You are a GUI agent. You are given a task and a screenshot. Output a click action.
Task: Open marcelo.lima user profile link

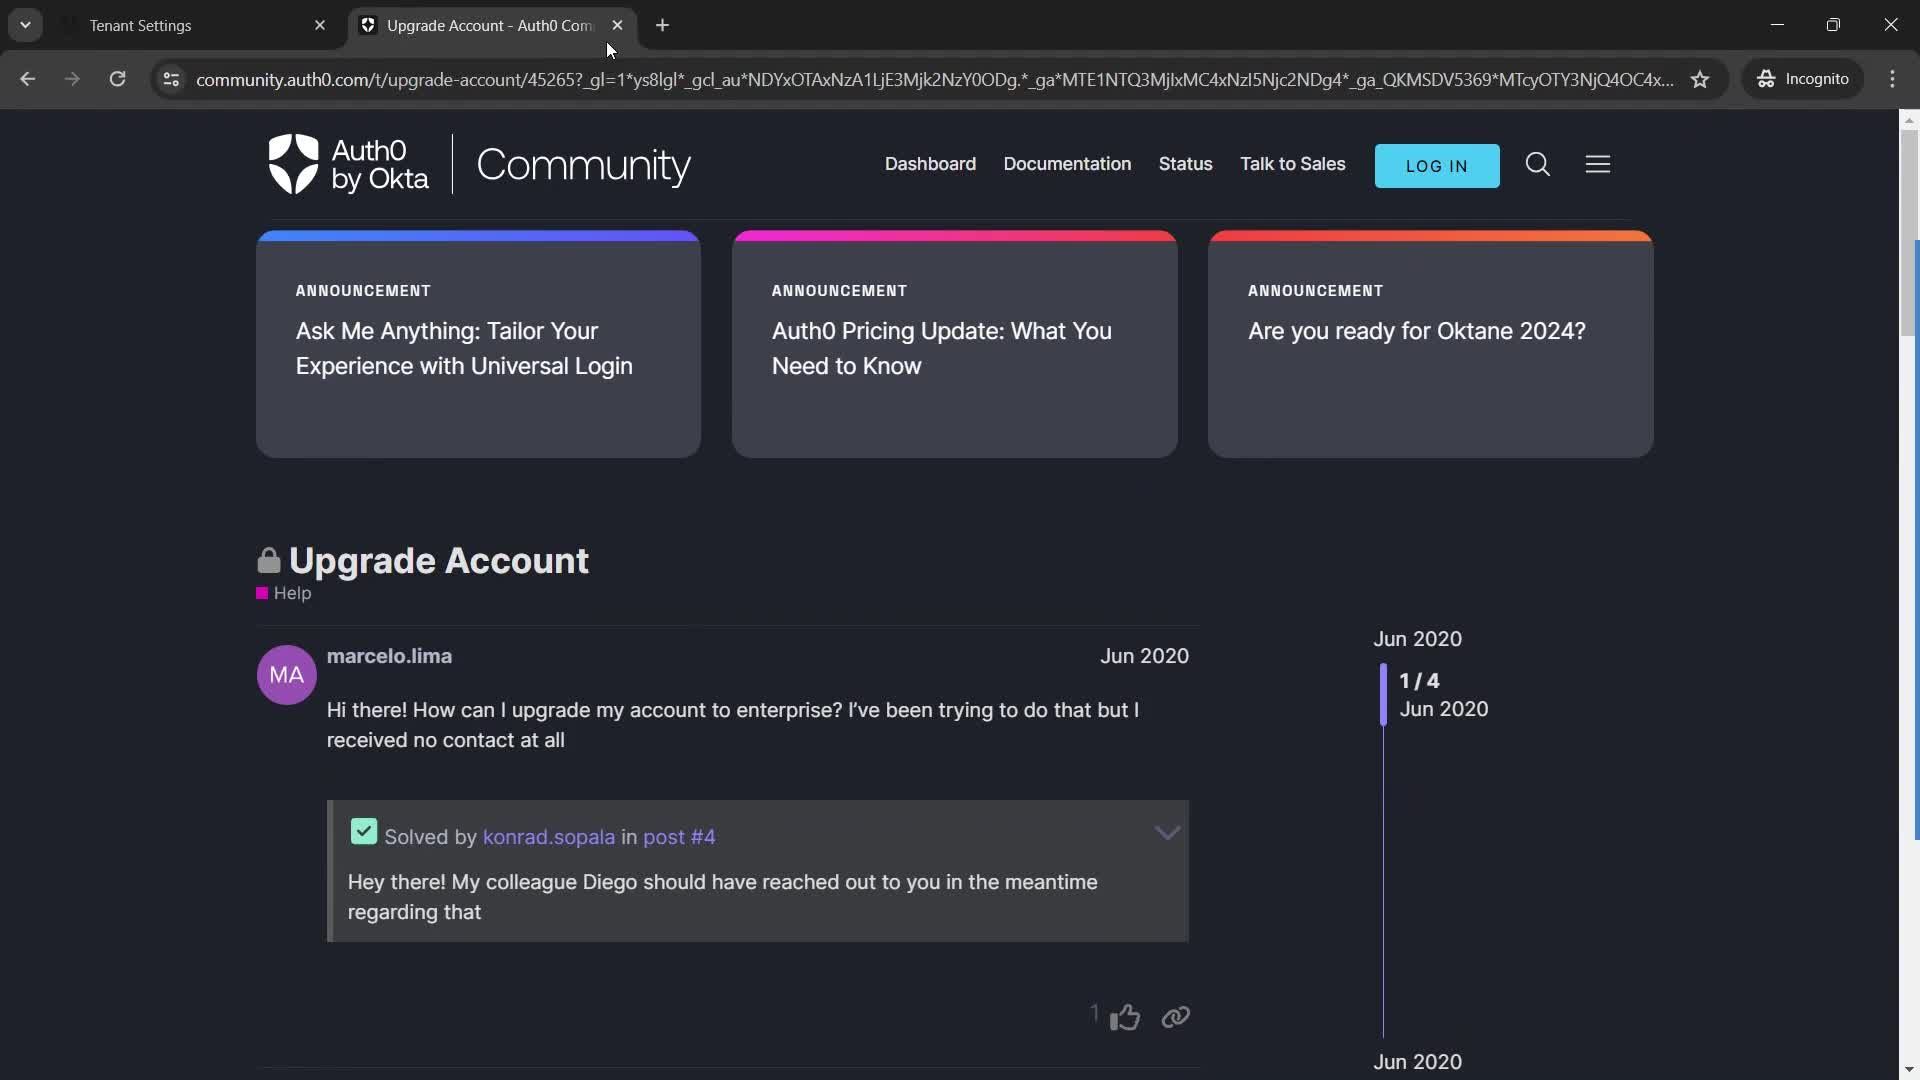[389, 656]
